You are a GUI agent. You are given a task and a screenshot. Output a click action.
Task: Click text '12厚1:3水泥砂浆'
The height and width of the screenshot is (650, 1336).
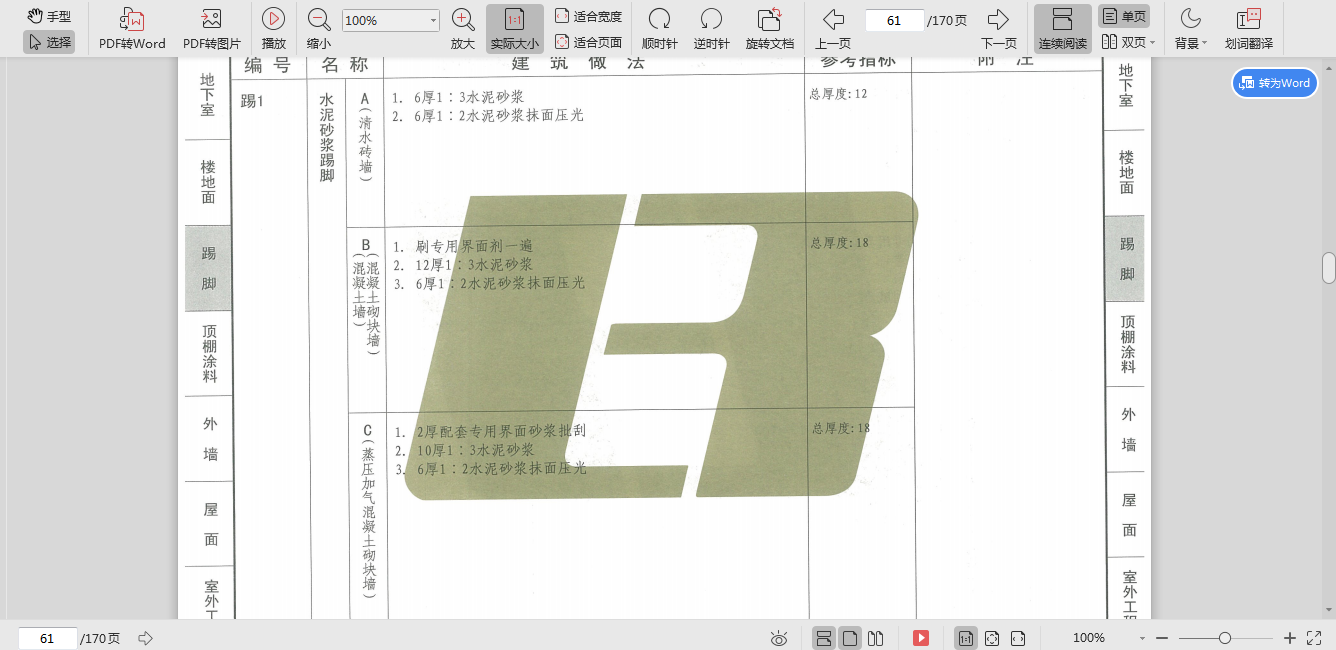[x=473, y=265]
